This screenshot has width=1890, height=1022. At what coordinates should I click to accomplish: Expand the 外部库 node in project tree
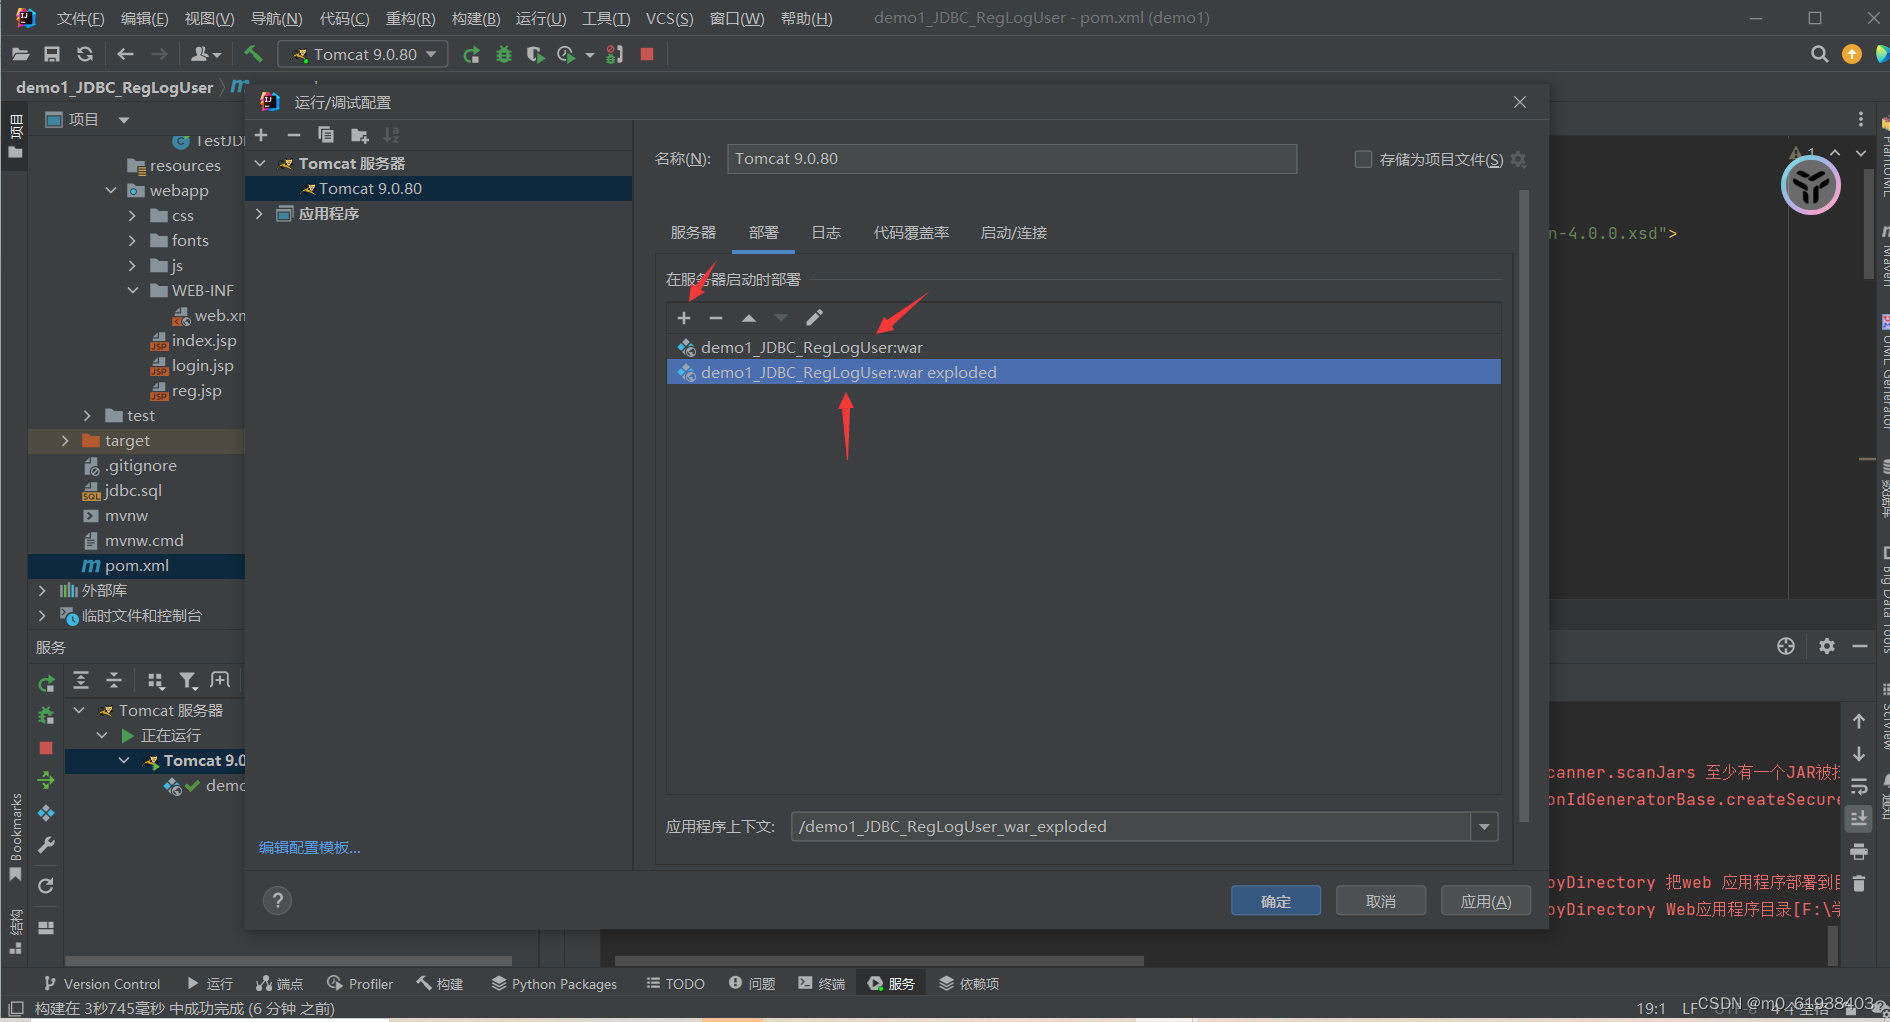42,590
